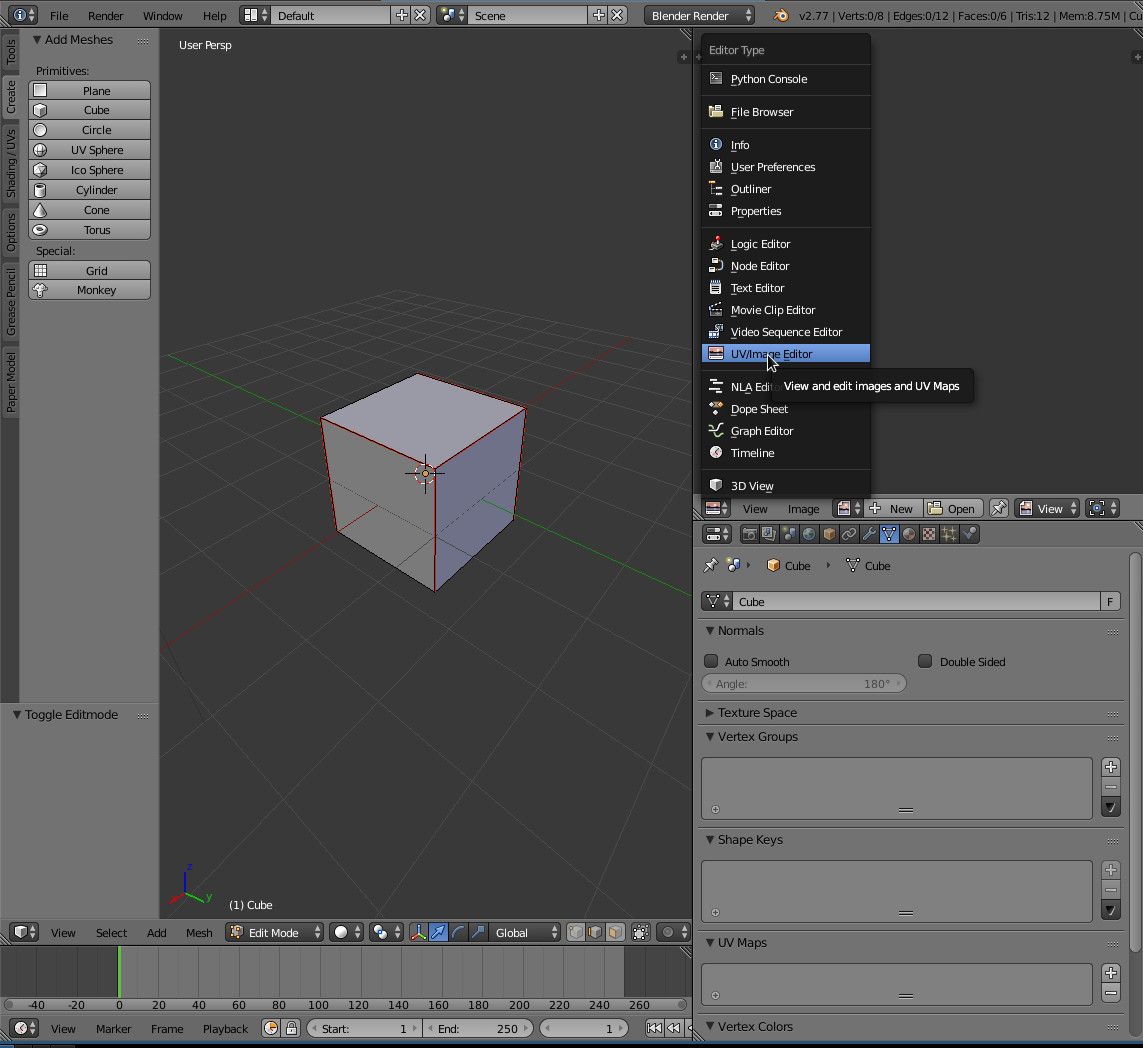The image size is (1143, 1048).
Task: Open the Texture properties tab (checker icon)
Action: 929,533
